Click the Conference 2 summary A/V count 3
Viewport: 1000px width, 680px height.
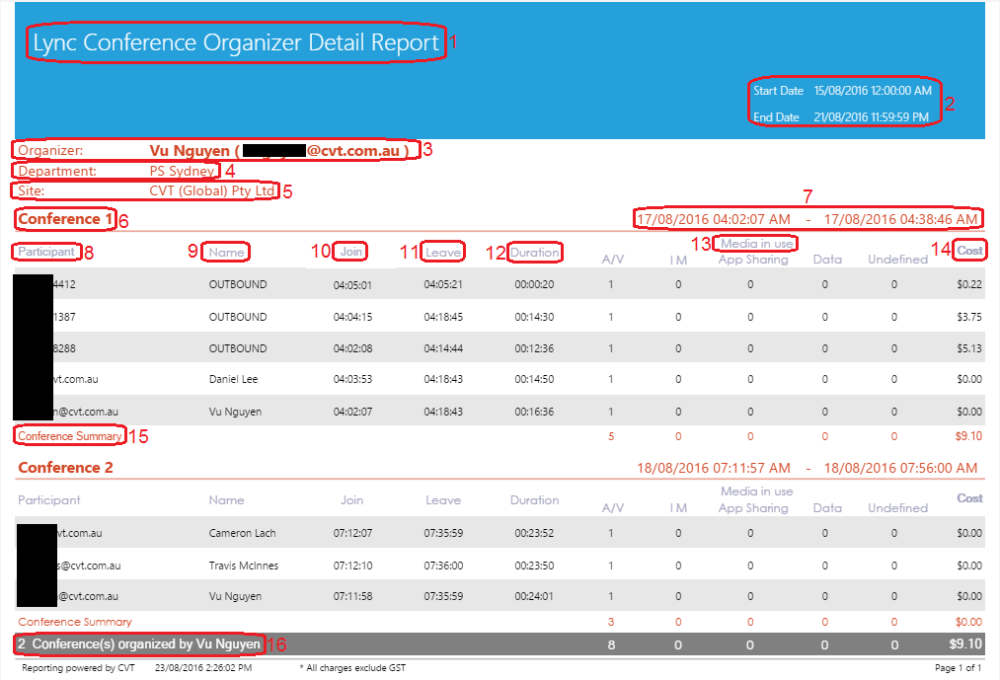(611, 622)
